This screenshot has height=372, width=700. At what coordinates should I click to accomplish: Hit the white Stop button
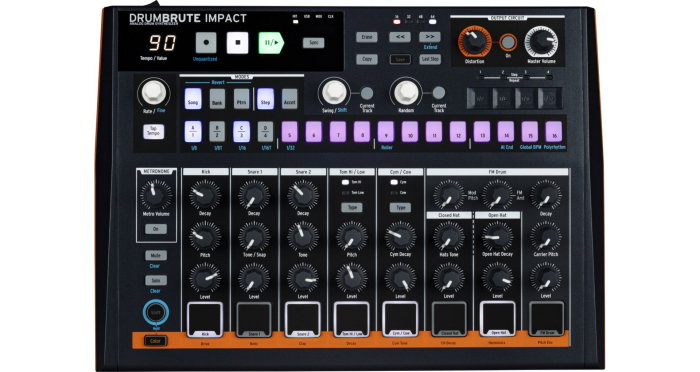(x=238, y=43)
